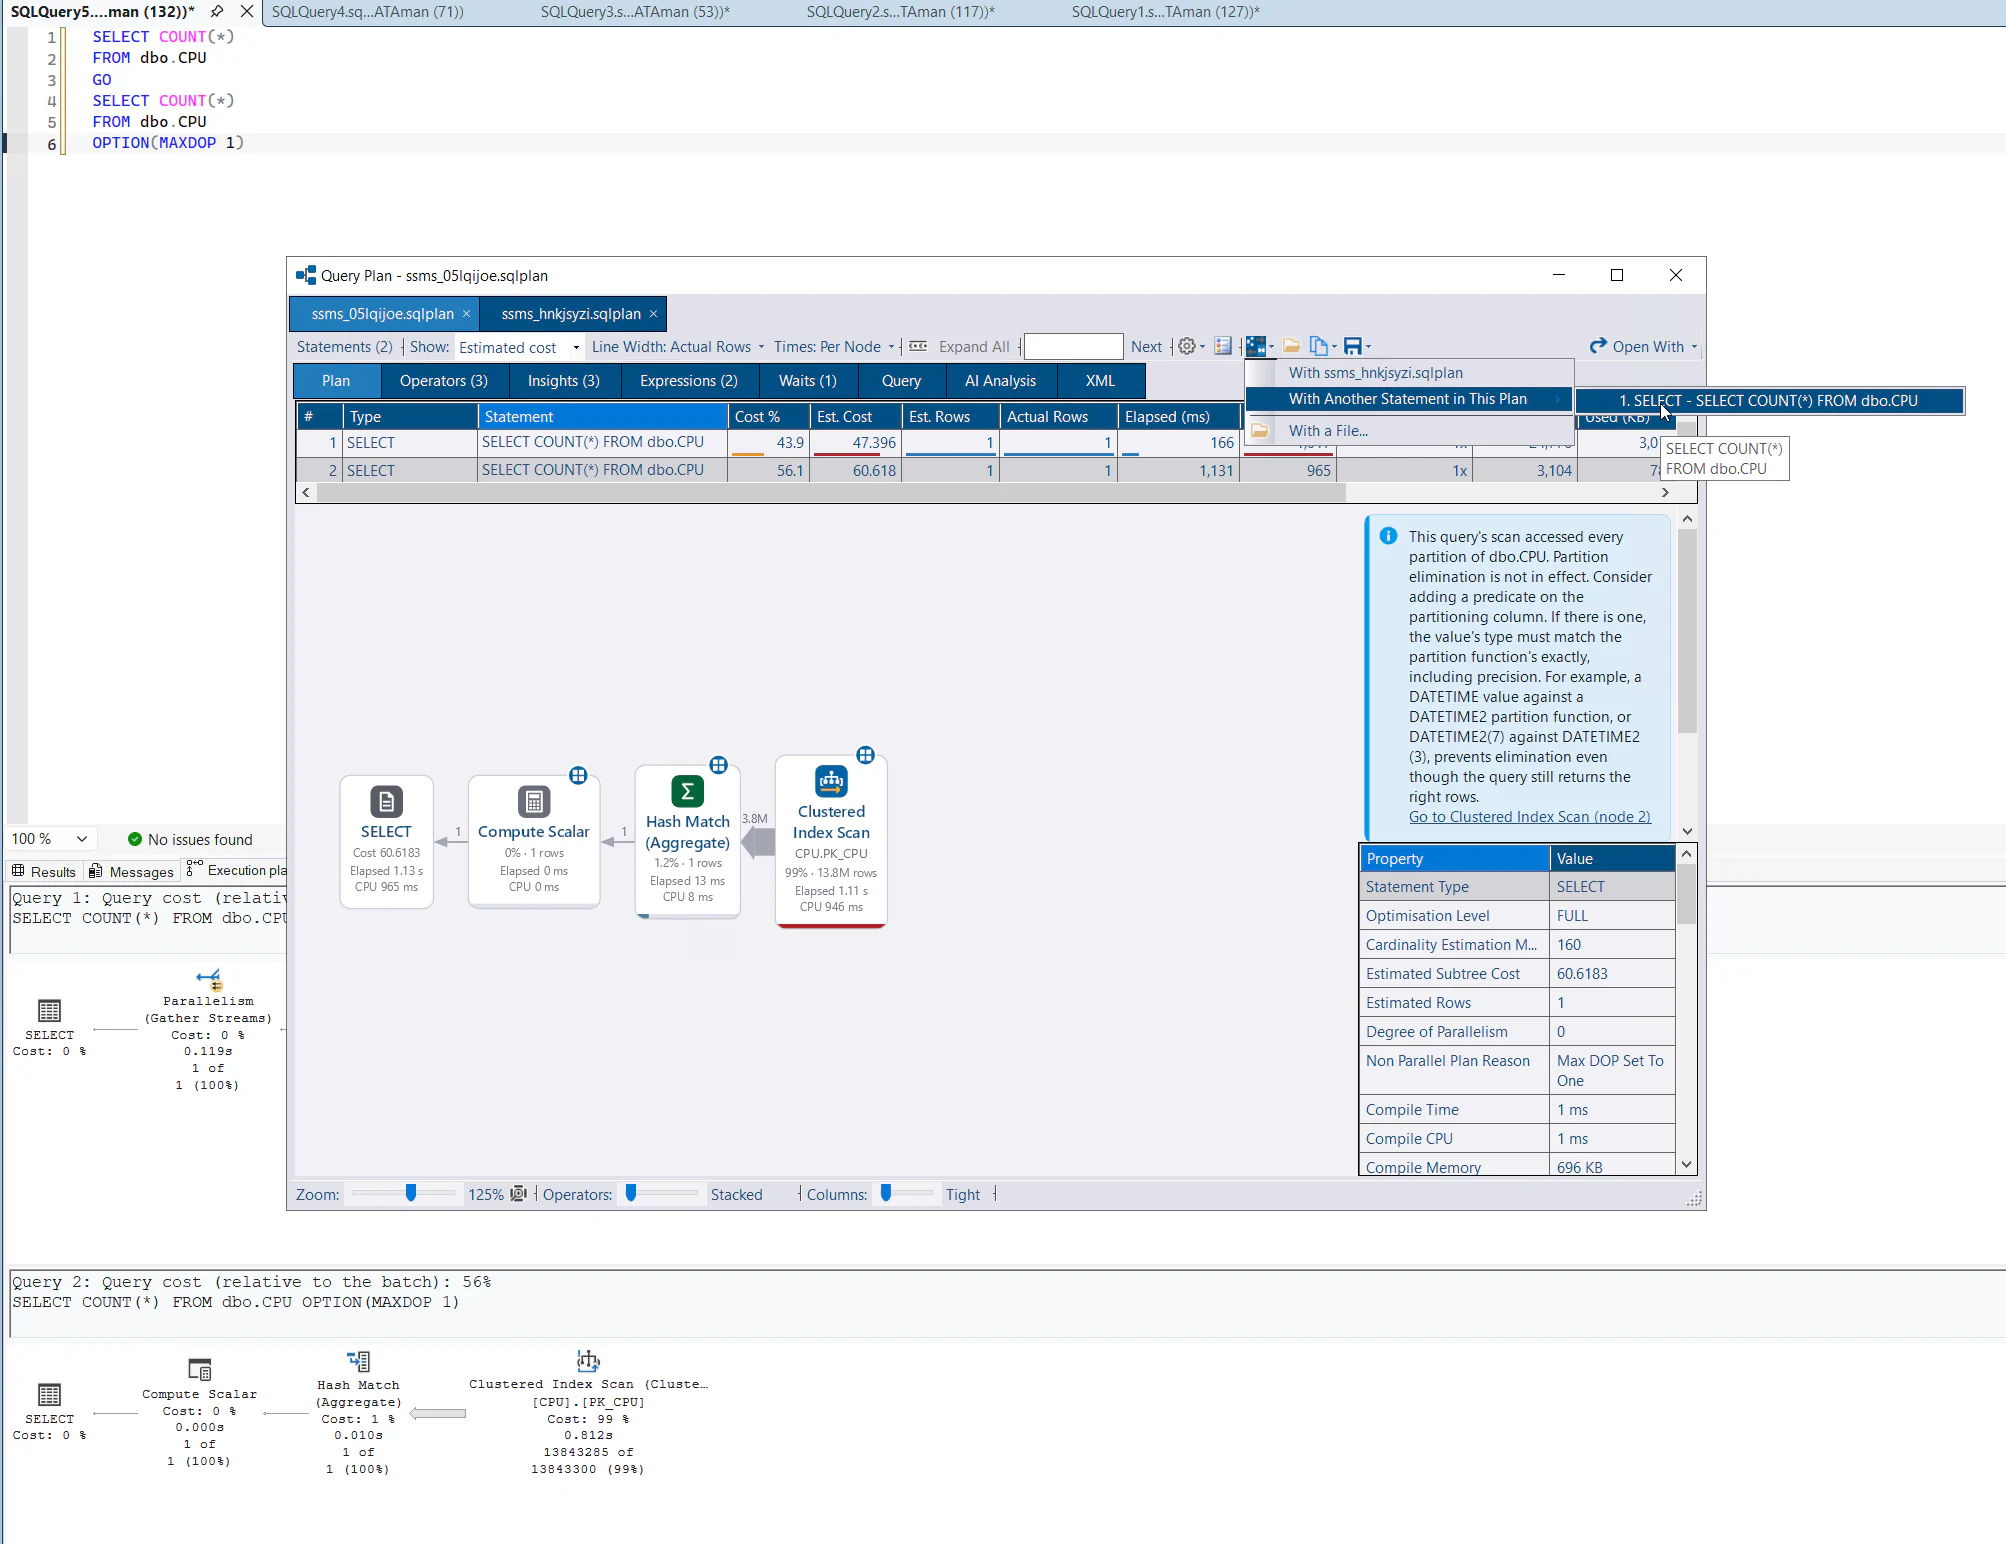The height and width of the screenshot is (1544, 2006).
Task: Click the zoom-to-fit icon beside 125%
Action: point(518,1194)
